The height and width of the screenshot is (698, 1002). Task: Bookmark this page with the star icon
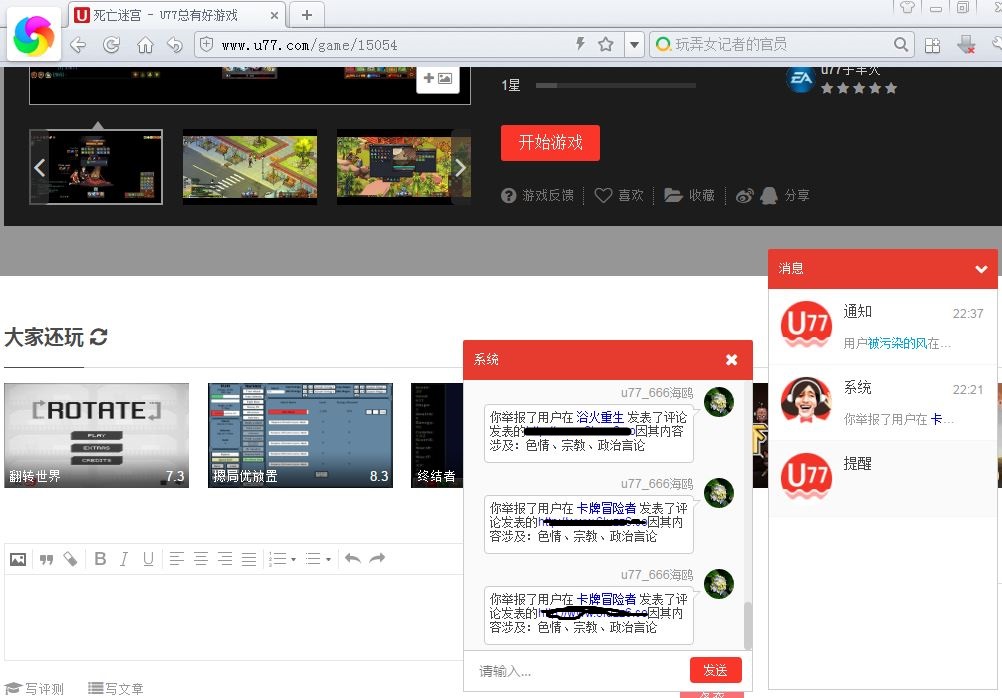(606, 44)
